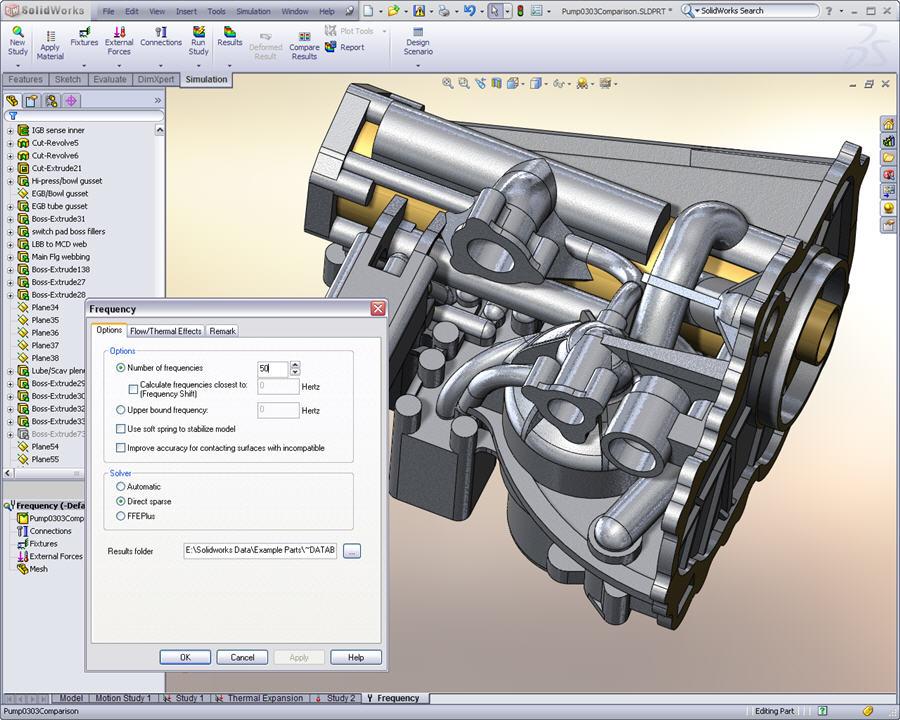Open the Design Scenario dropdown arrow
This screenshot has width=900, height=720.
click(418, 65)
